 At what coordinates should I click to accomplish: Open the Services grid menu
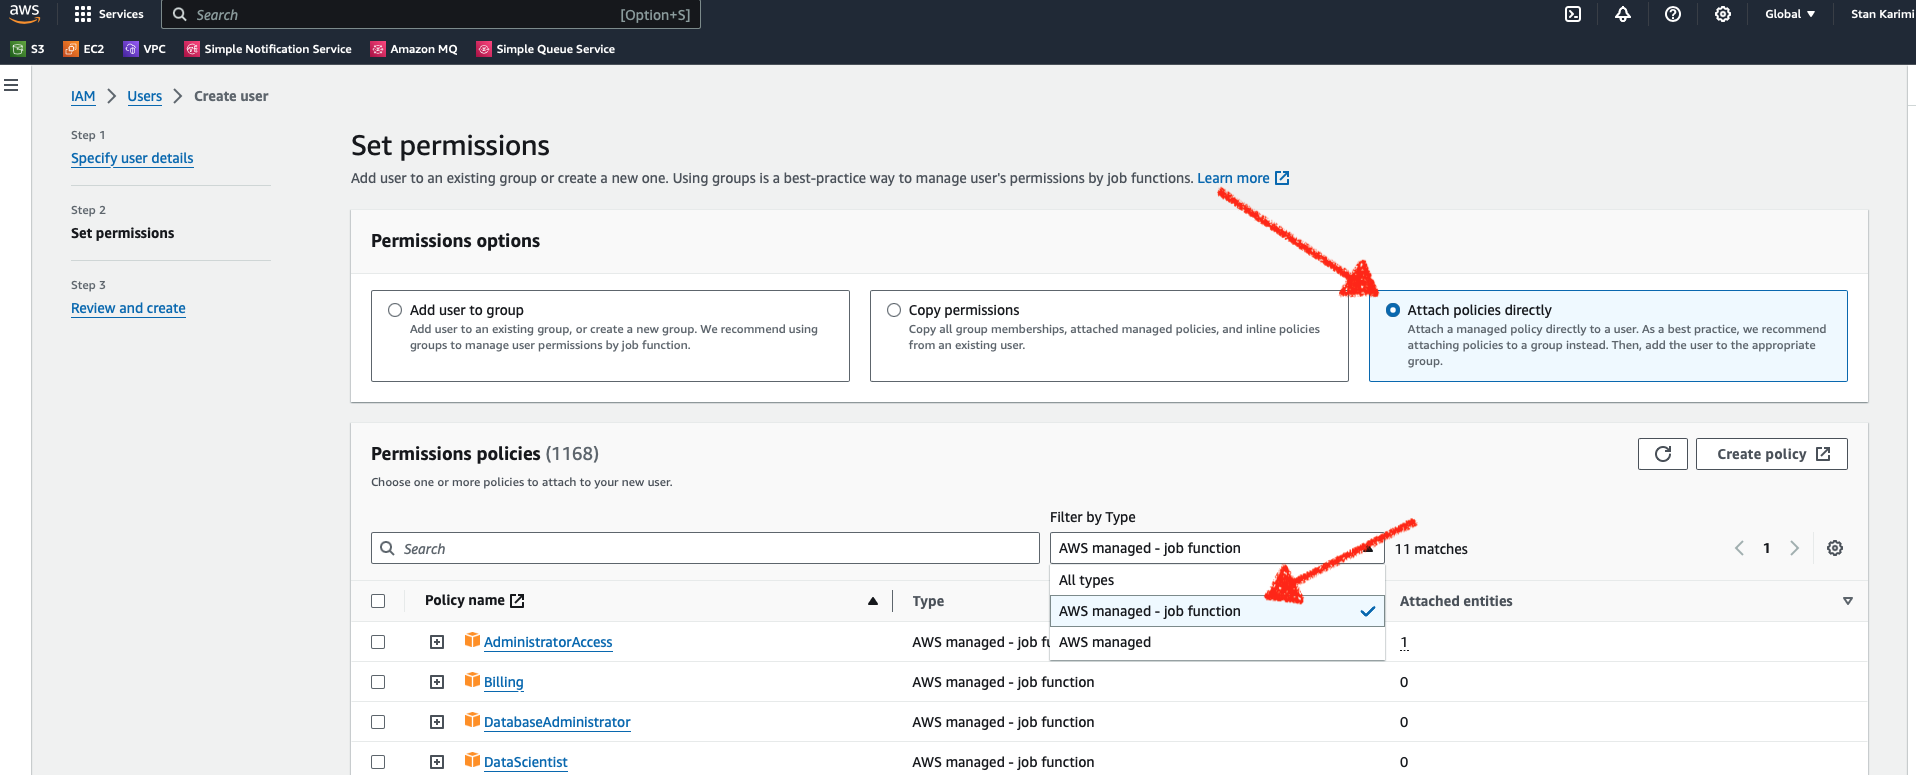coord(109,14)
